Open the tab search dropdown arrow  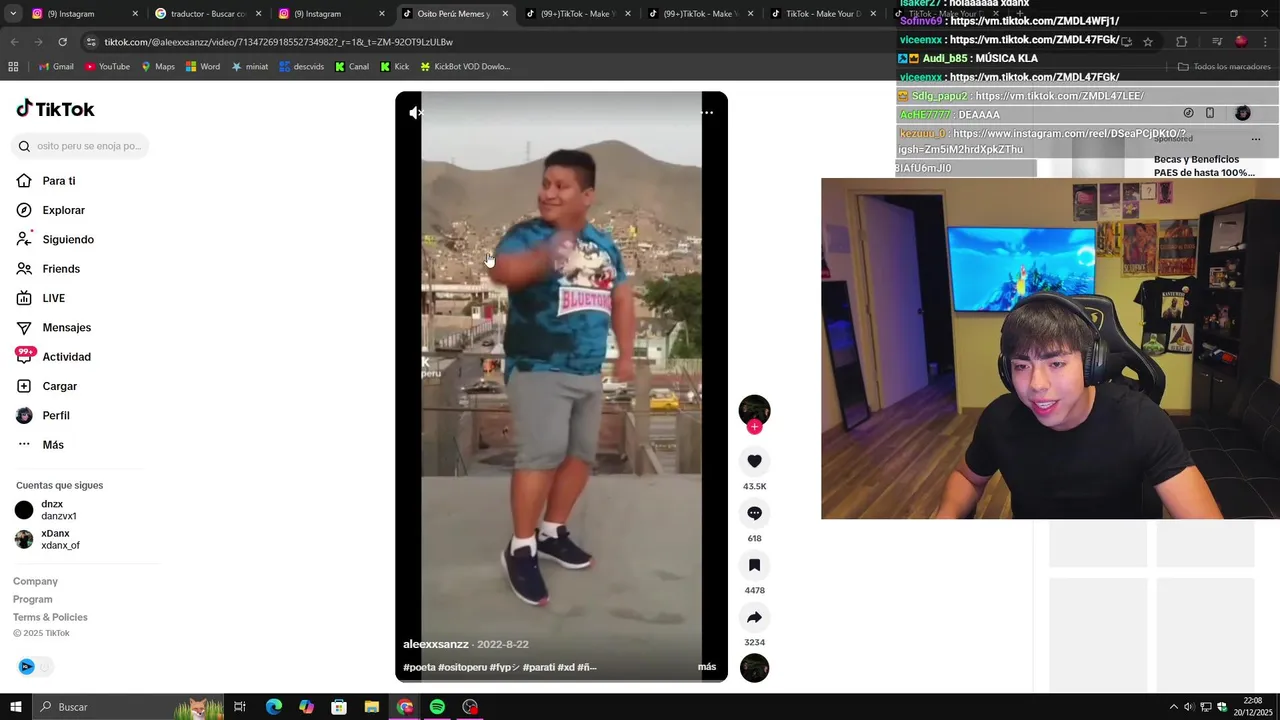(x=13, y=14)
